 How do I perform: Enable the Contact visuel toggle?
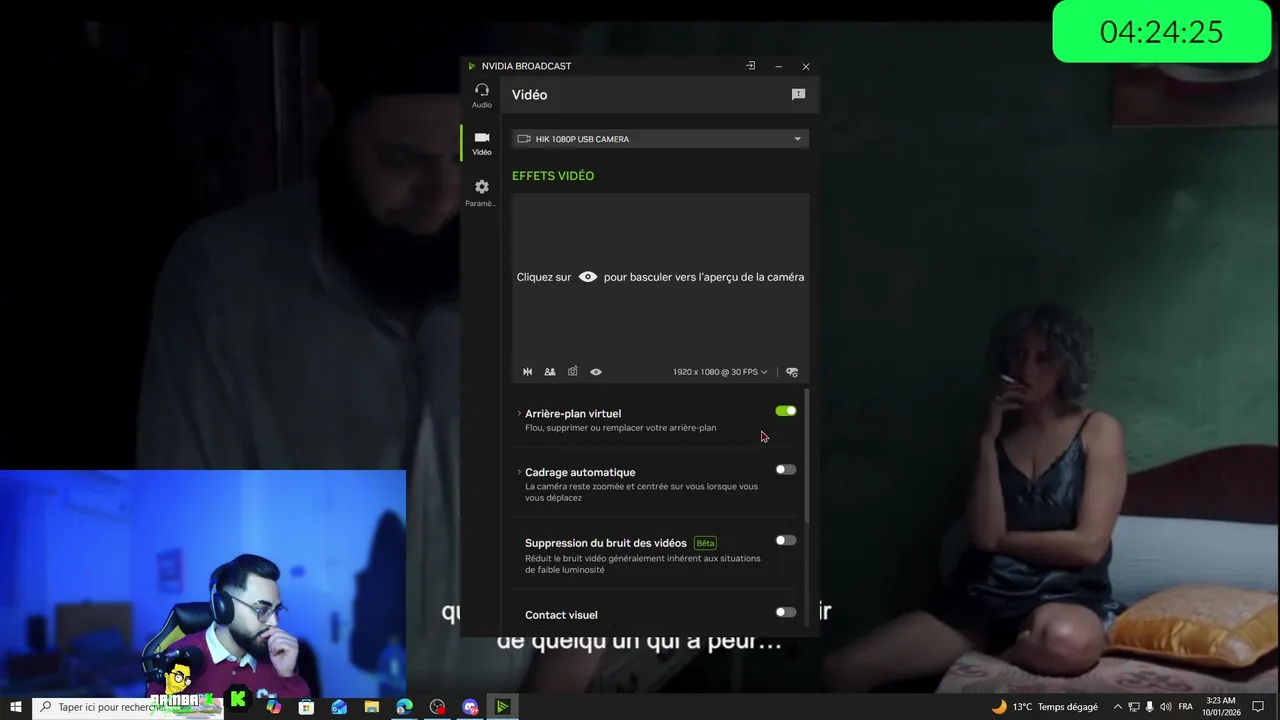click(786, 612)
